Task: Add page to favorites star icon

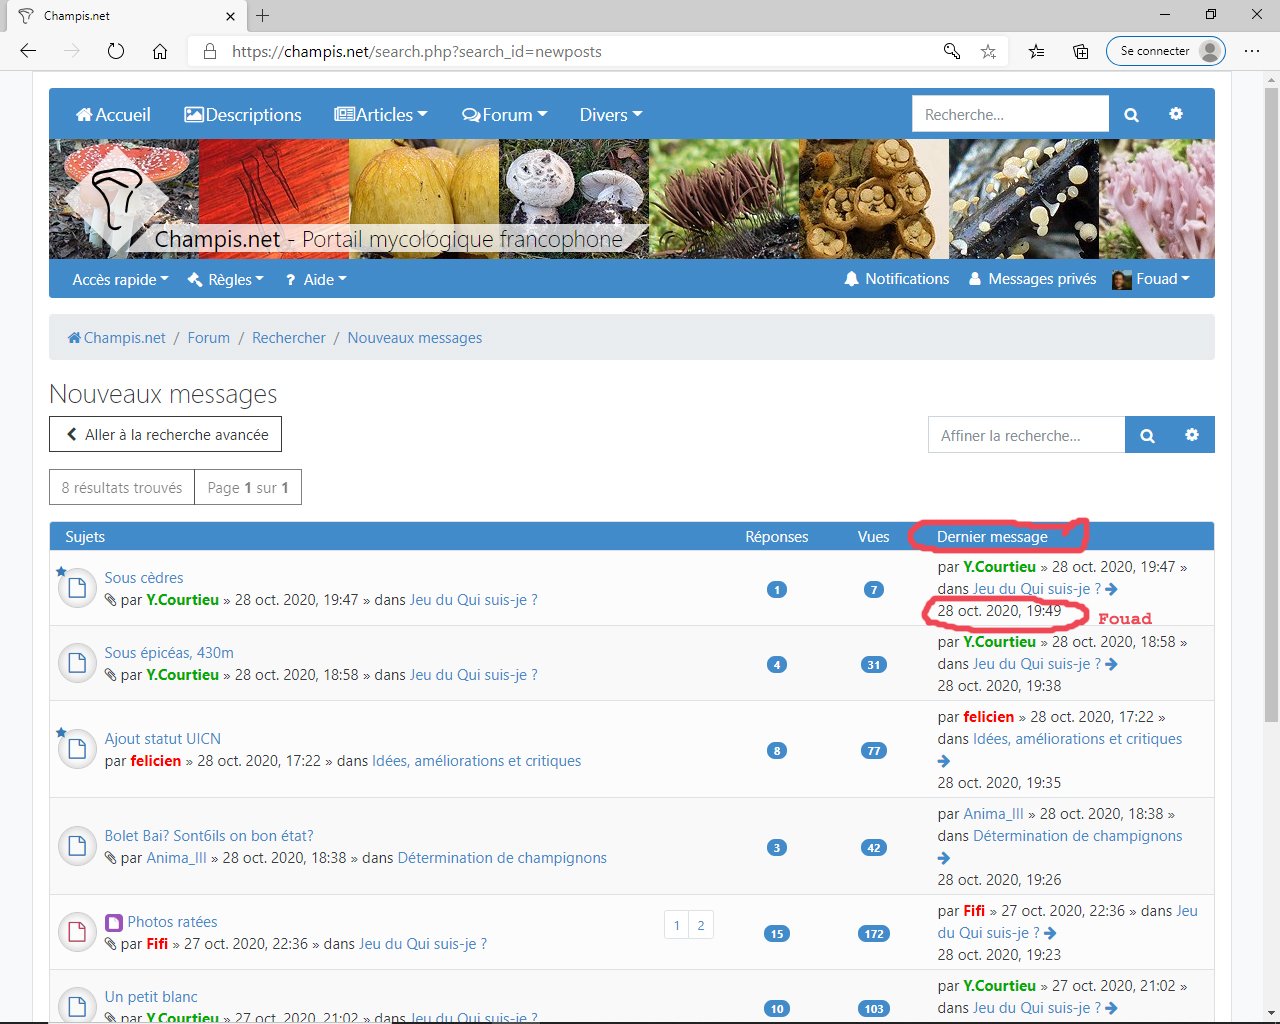Action: coord(988,51)
